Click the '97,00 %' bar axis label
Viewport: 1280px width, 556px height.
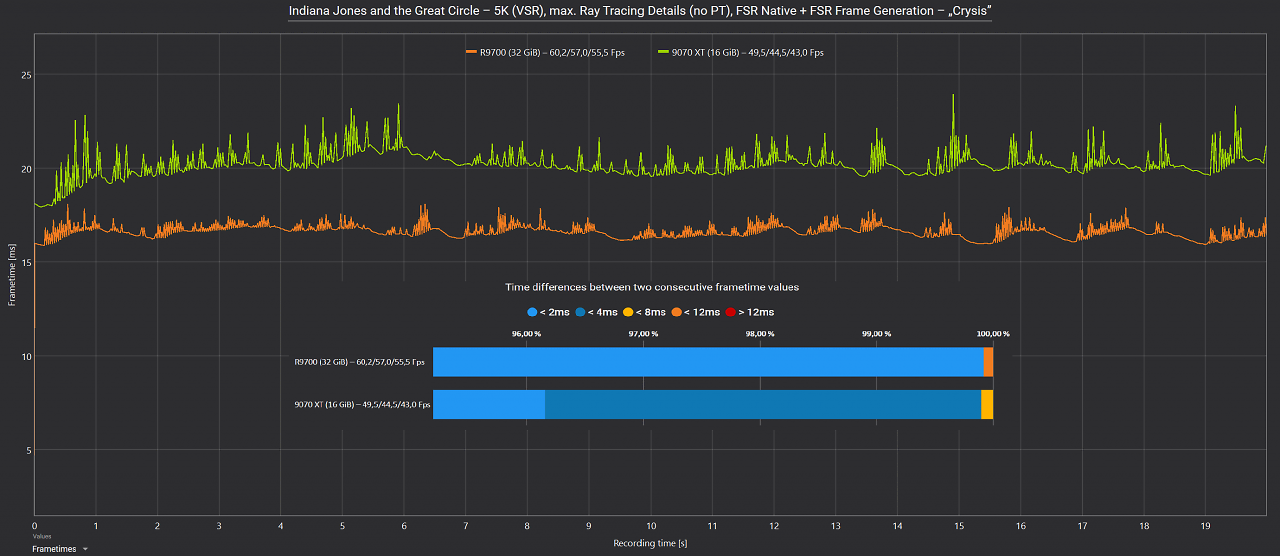coord(643,334)
